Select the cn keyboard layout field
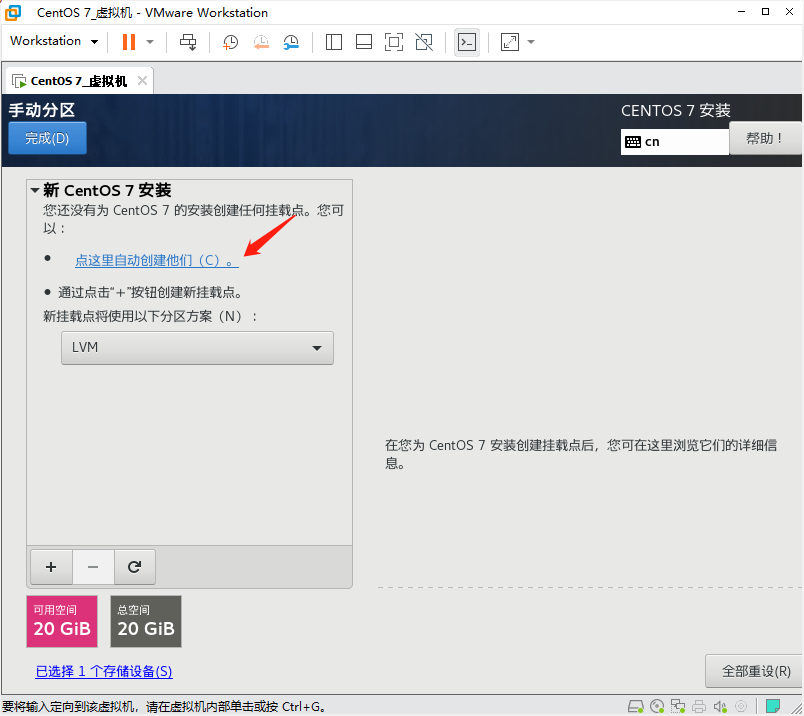Viewport: 804px width, 716px height. (674, 142)
